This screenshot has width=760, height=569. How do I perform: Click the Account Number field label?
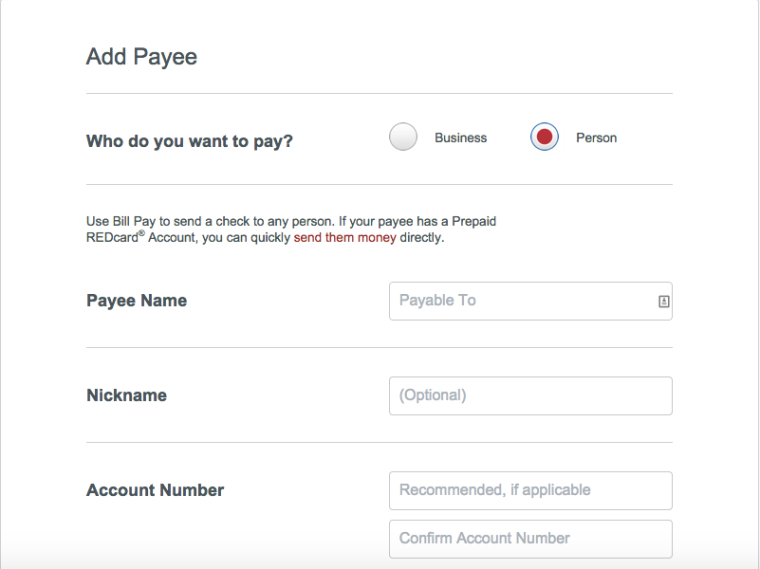[155, 490]
